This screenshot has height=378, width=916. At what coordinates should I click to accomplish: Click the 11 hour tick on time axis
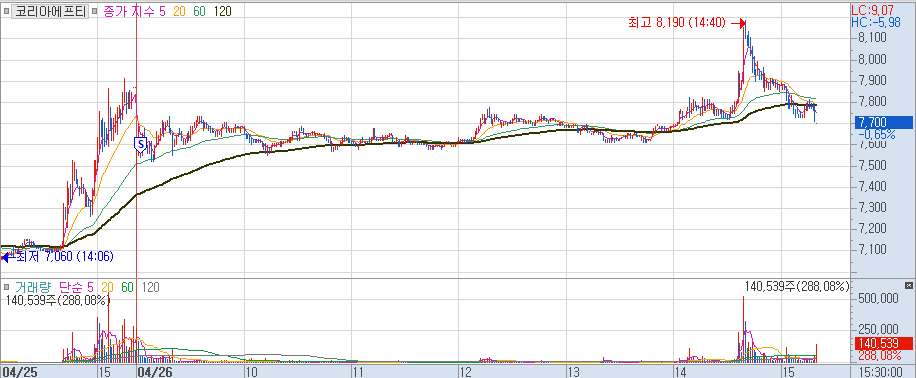pyautogui.click(x=359, y=372)
